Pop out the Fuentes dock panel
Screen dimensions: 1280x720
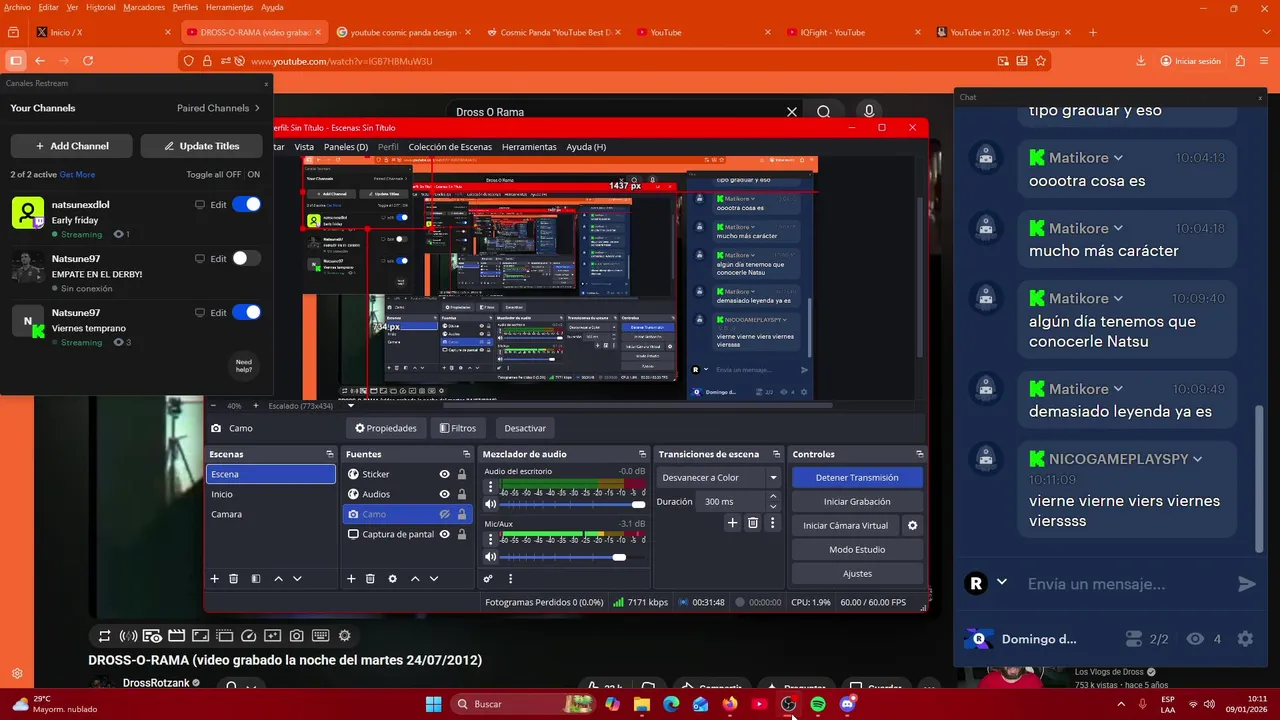tap(466, 454)
